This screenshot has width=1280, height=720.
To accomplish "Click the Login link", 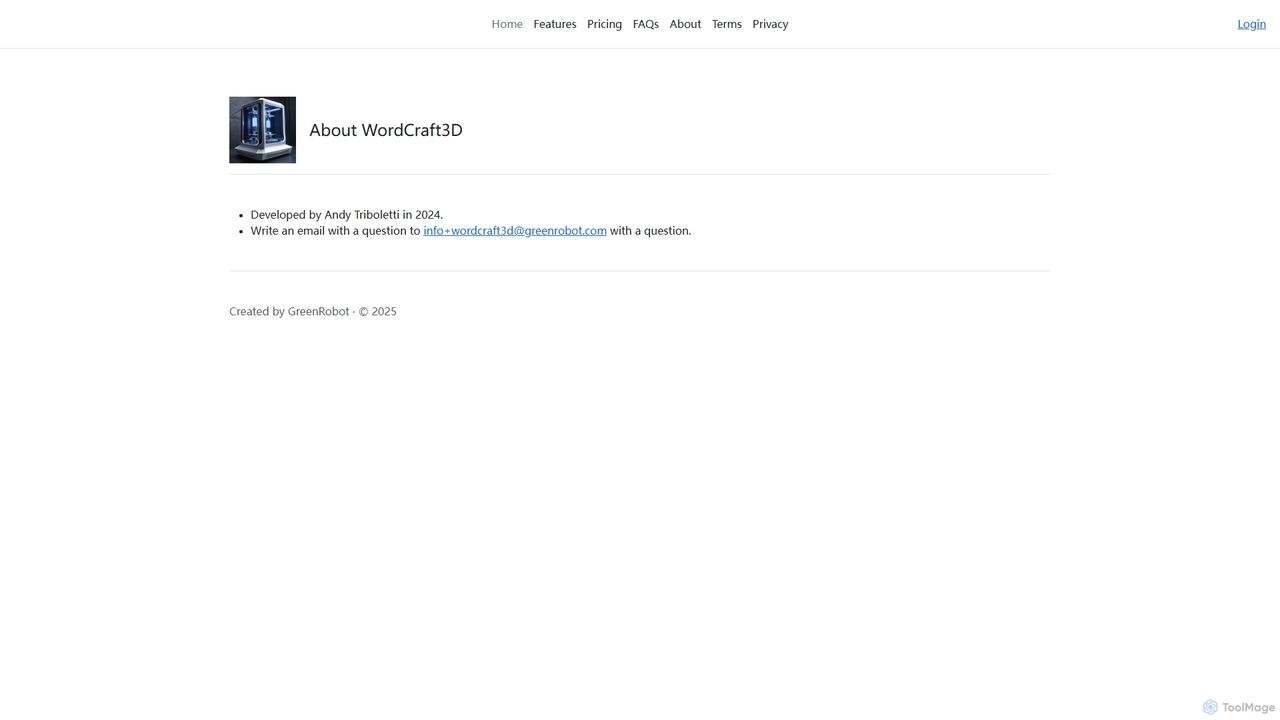I will tap(1251, 24).
